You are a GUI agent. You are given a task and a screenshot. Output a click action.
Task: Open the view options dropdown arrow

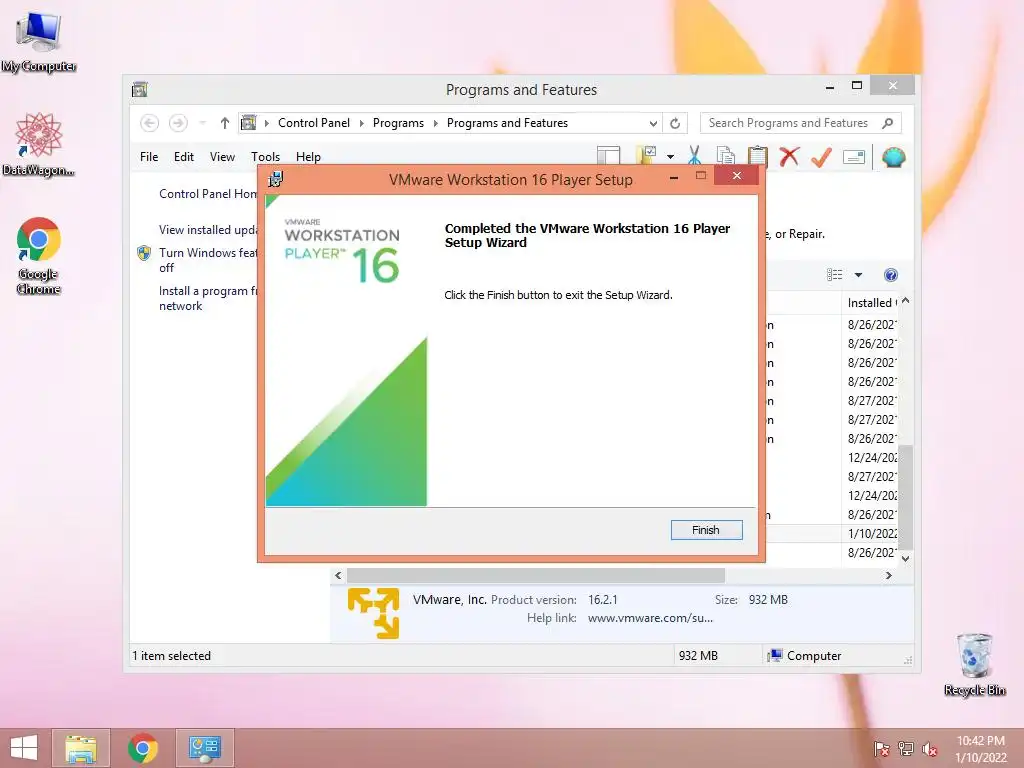858,275
